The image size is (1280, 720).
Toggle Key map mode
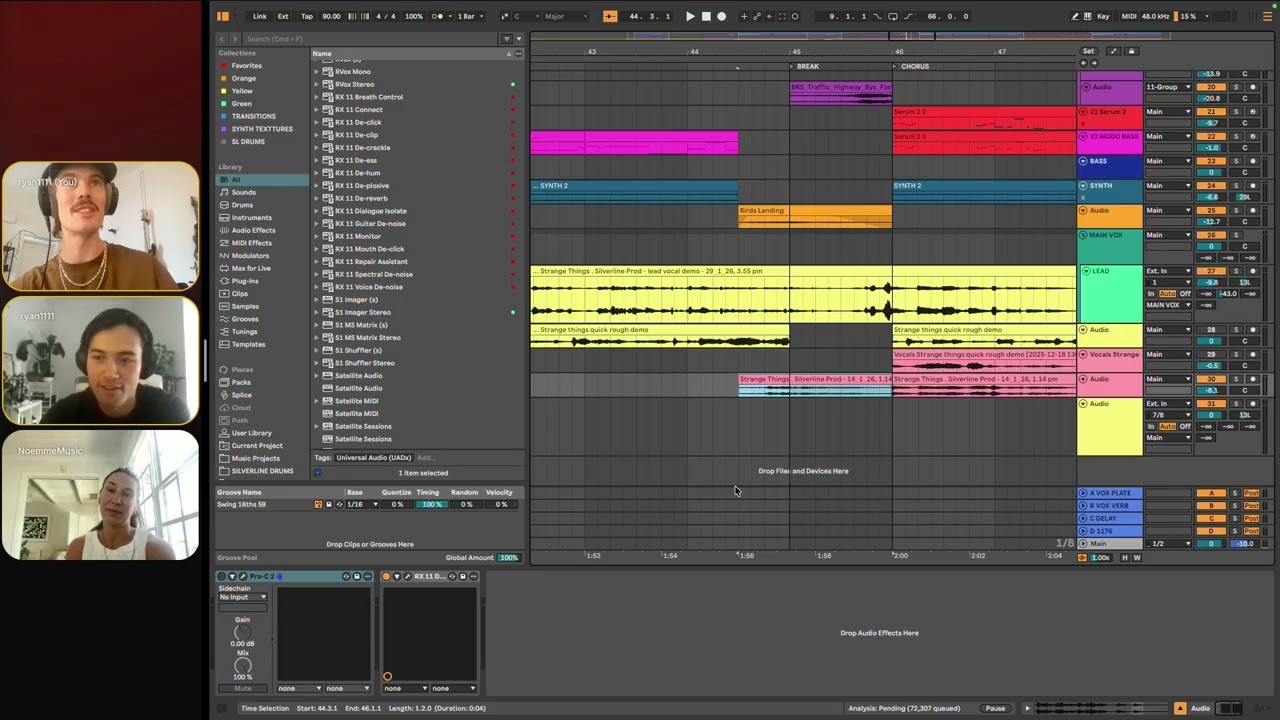point(1103,16)
